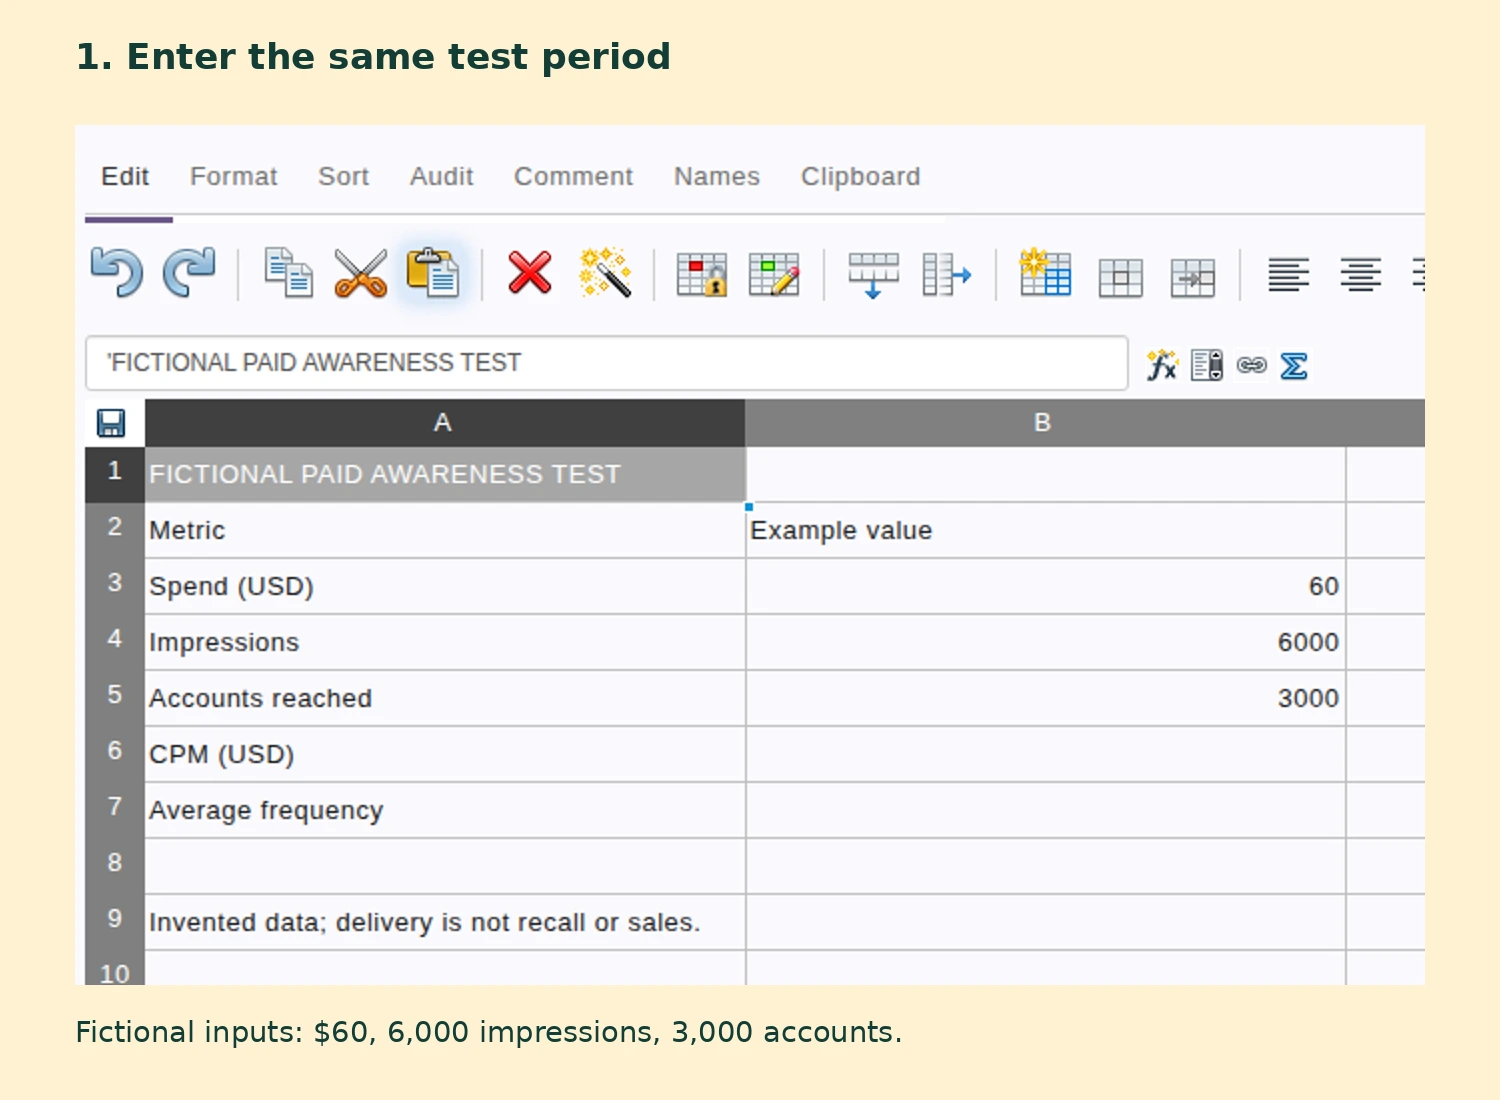Select the Edit tab
Image resolution: width=1500 pixels, height=1100 pixels.
tap(125, 177)
